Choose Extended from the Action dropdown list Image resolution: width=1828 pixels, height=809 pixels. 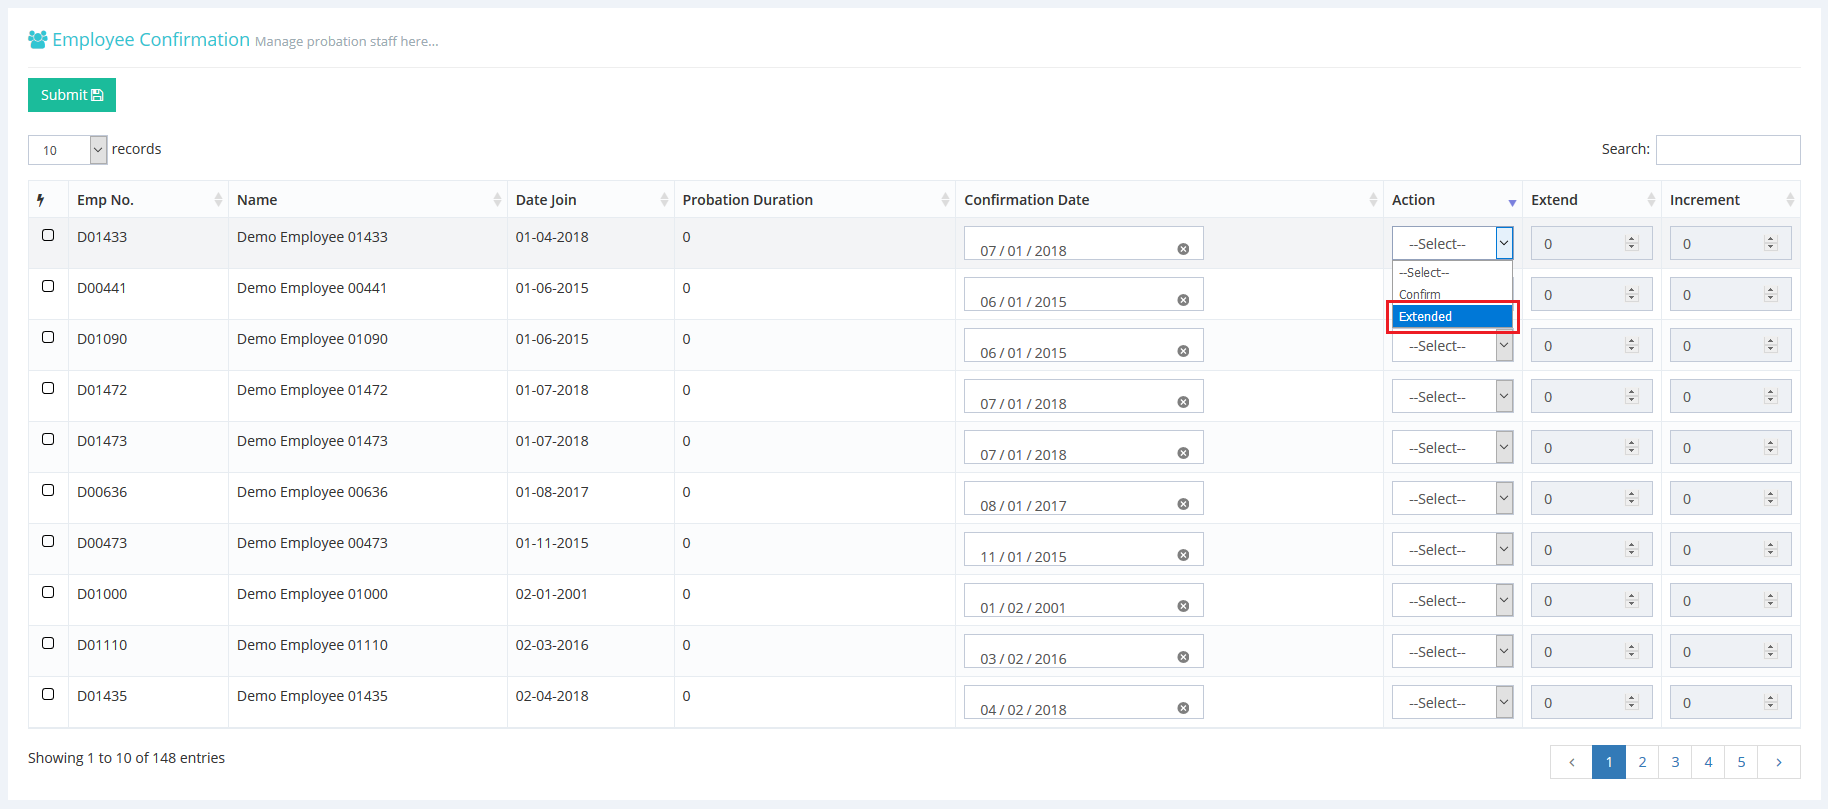click(x=1451, y=317)
